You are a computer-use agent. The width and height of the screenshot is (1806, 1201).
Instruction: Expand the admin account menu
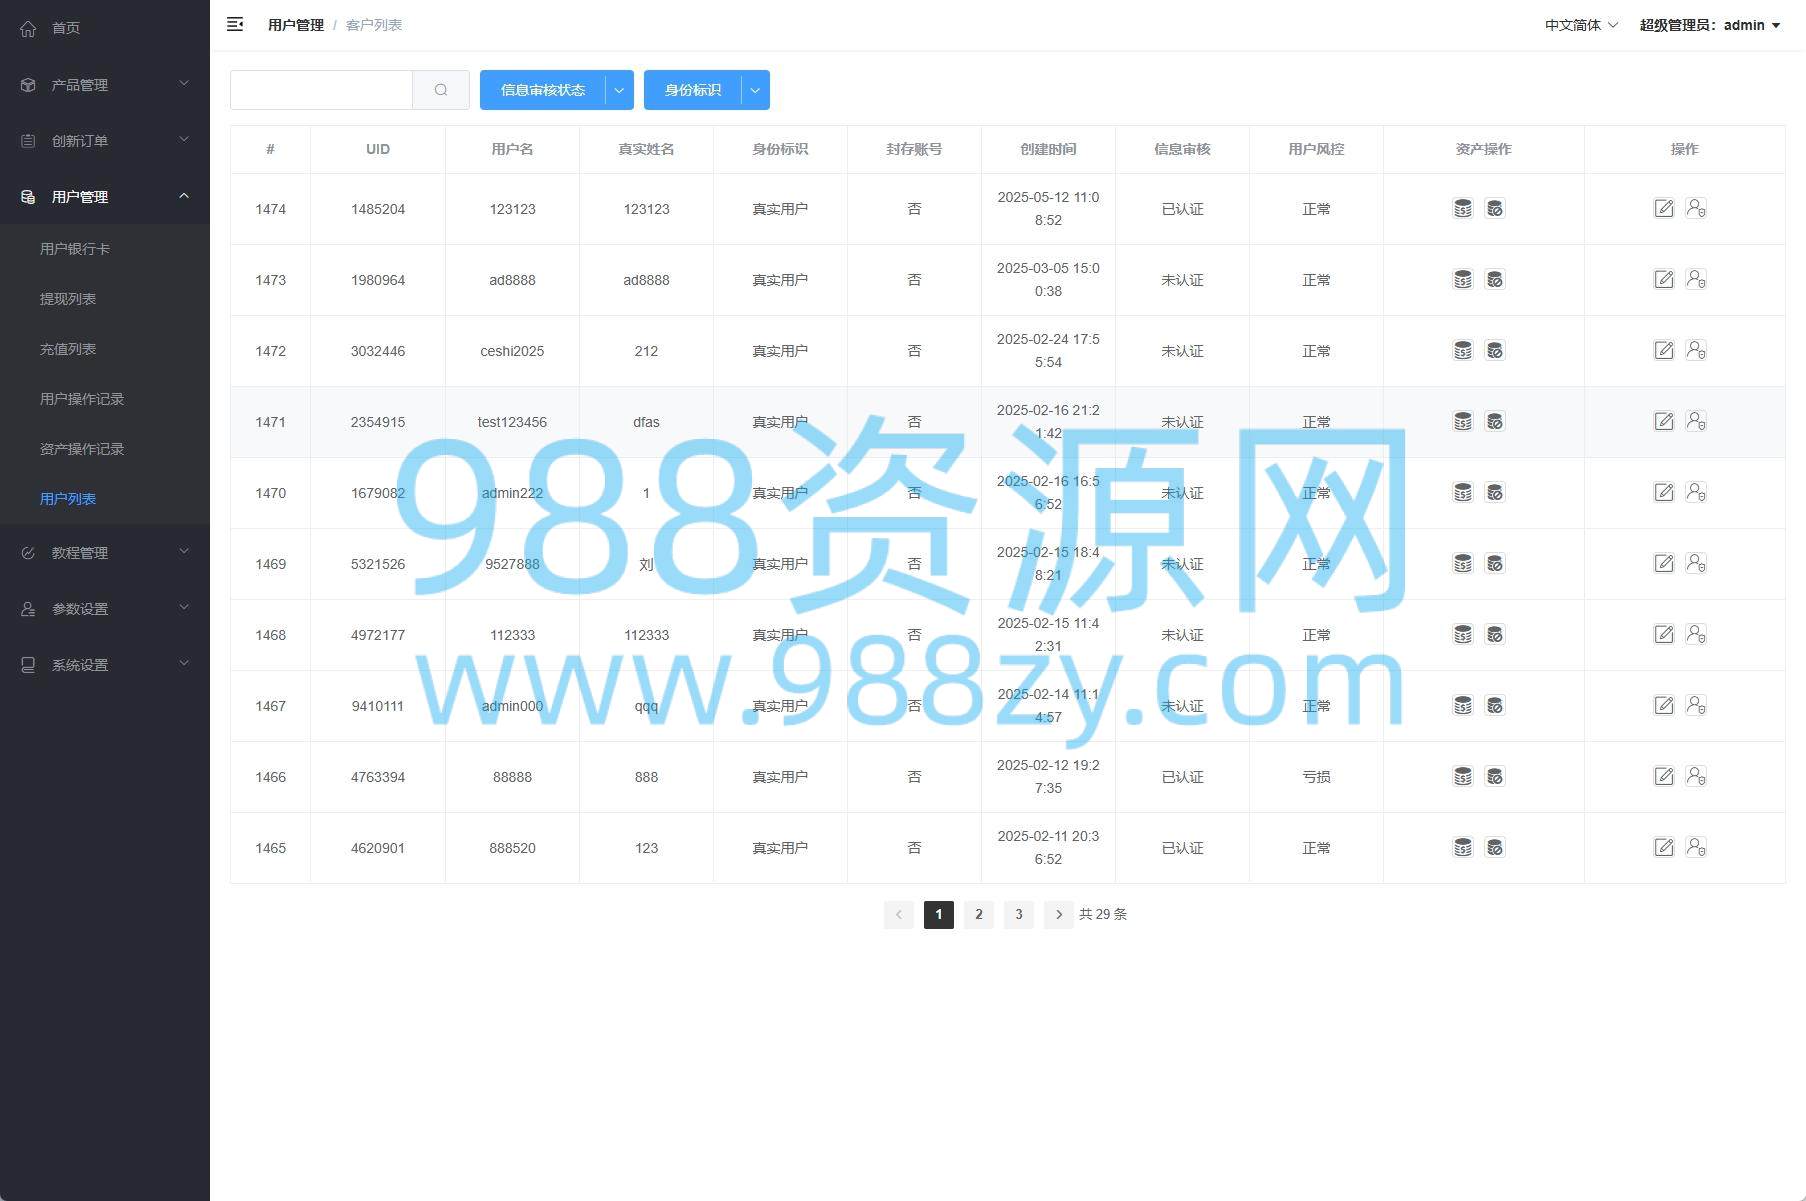[x=1709, y=25]
